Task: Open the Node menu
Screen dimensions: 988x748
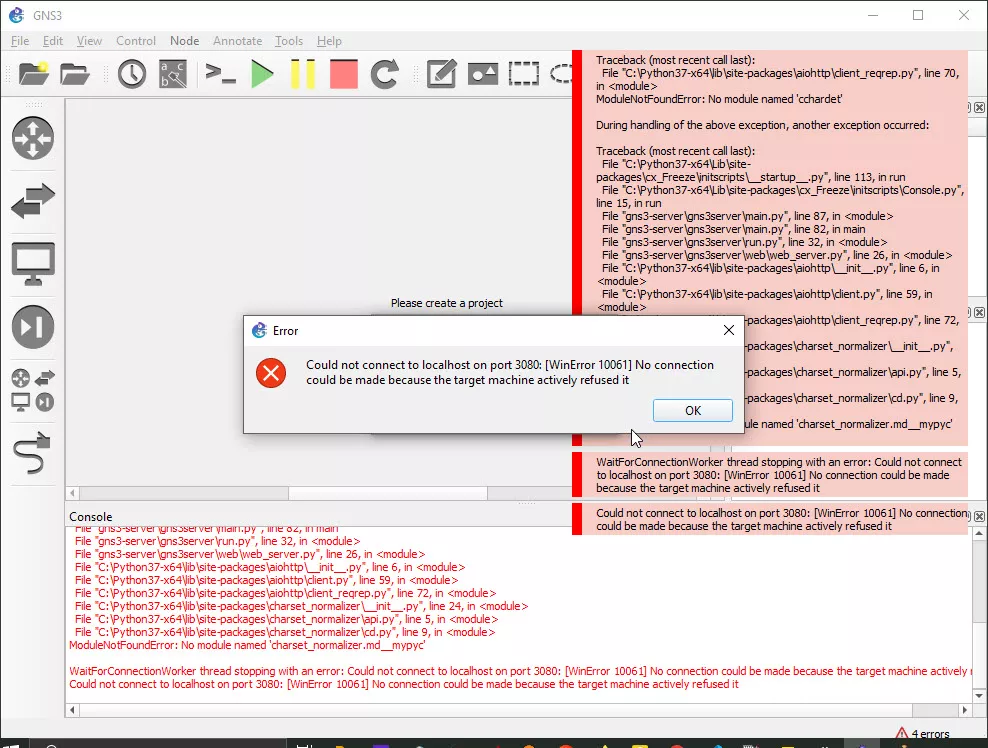Action: 185,41
